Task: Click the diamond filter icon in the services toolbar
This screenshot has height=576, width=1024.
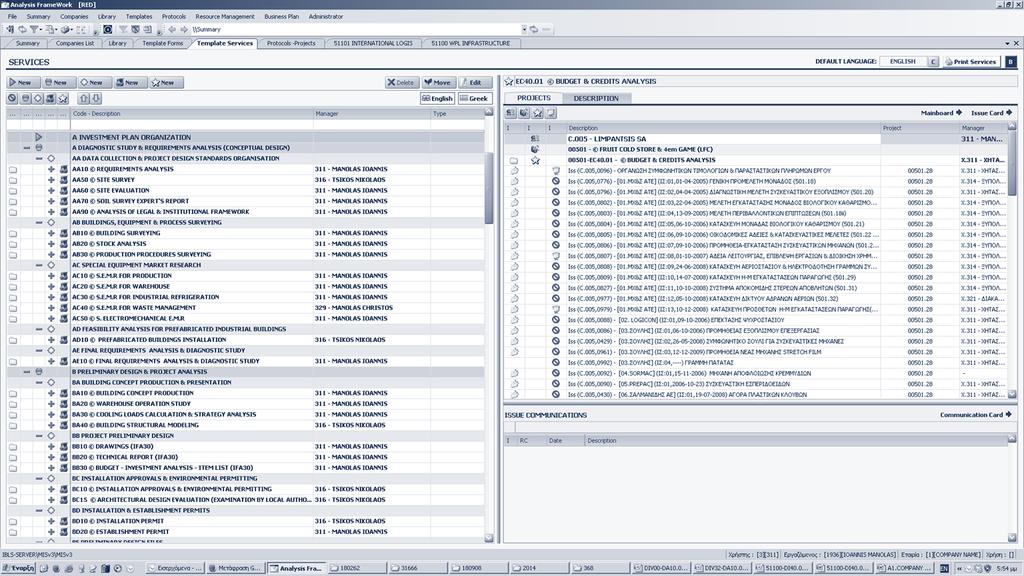Action: (x=38, y=99)
